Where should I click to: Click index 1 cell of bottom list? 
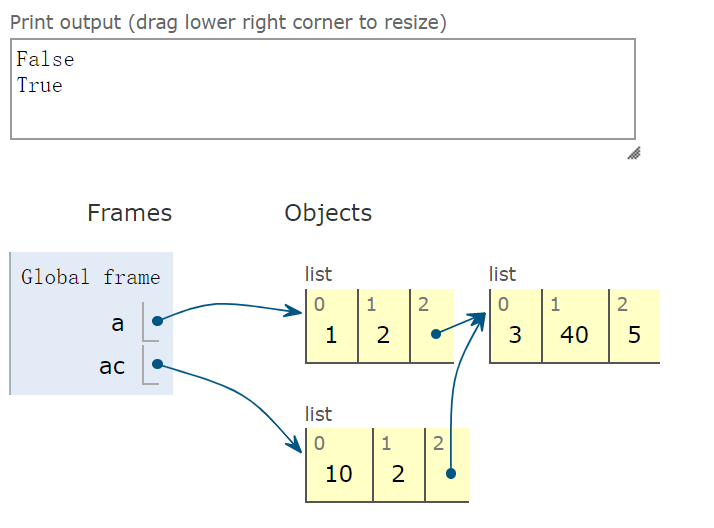pos(399,465)
